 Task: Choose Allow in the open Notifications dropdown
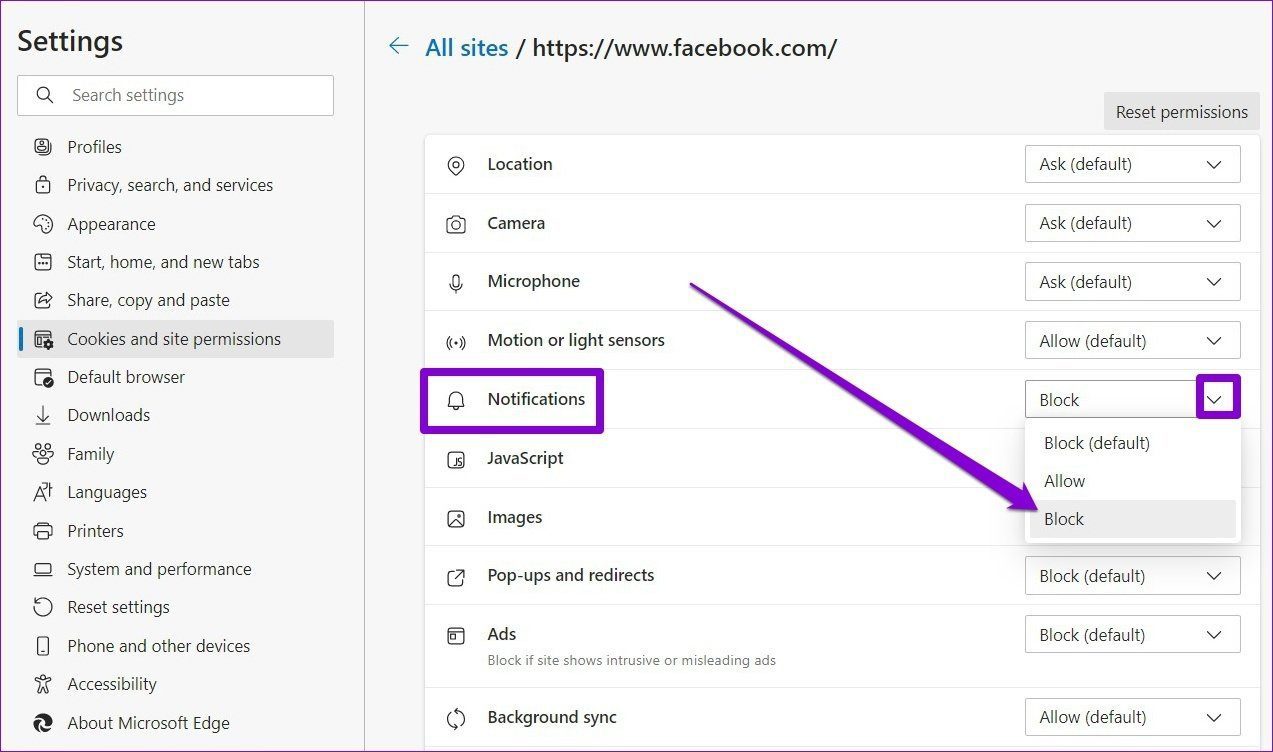(1064, 481)
